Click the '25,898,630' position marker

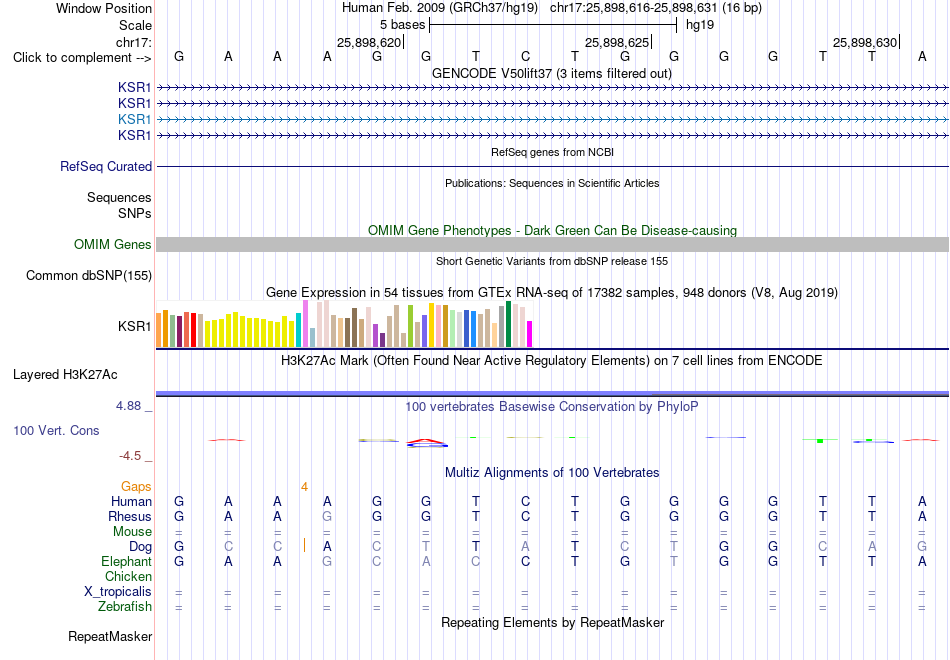pos(865,42)
